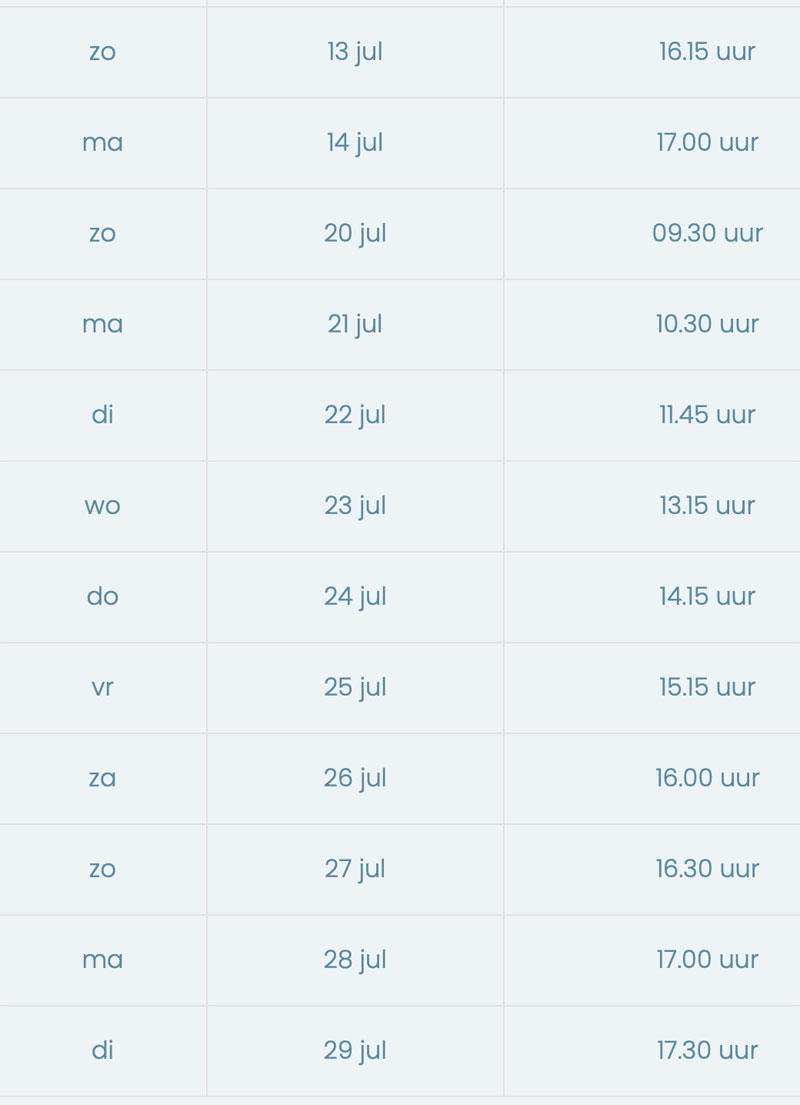
Task: Click the 10.30 uur time entry
Action: (x=707, y=324)
